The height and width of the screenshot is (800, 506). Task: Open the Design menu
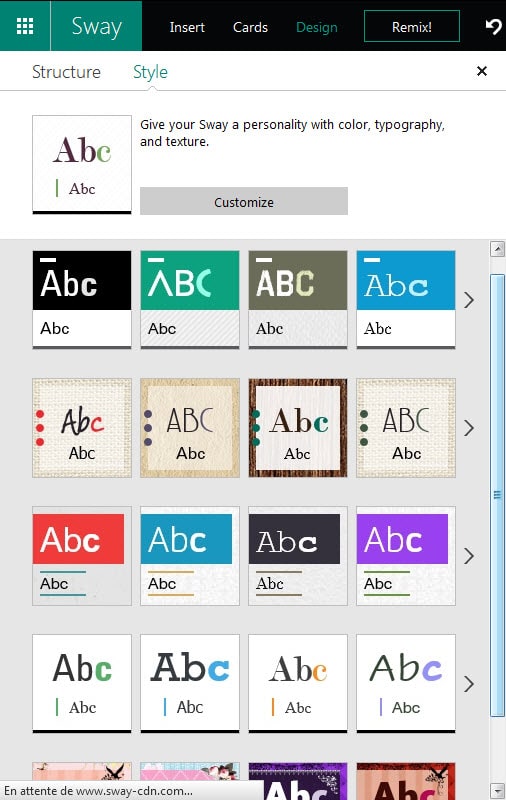(317, 27)
